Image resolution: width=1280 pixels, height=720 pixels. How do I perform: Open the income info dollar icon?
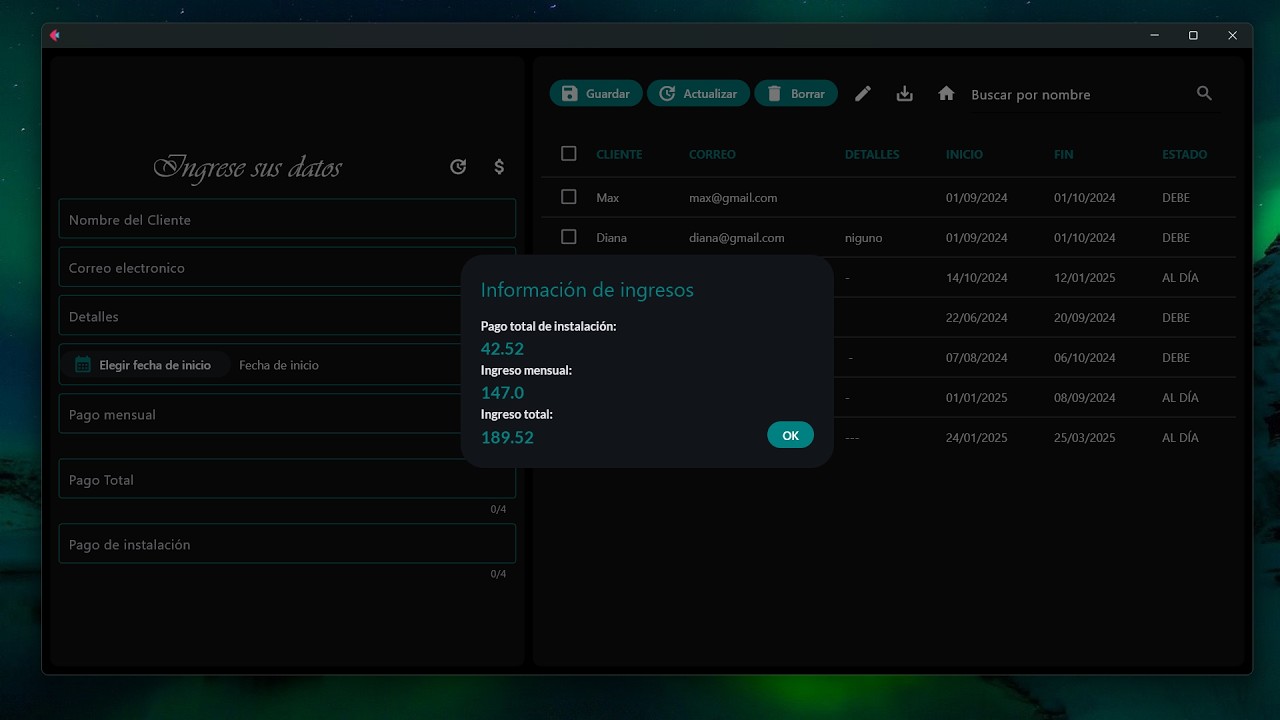(x=499, y=167)
